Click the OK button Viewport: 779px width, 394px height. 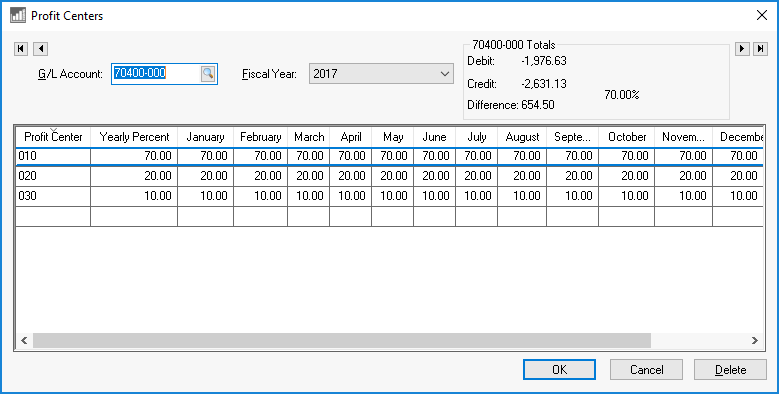coord(559,370)
